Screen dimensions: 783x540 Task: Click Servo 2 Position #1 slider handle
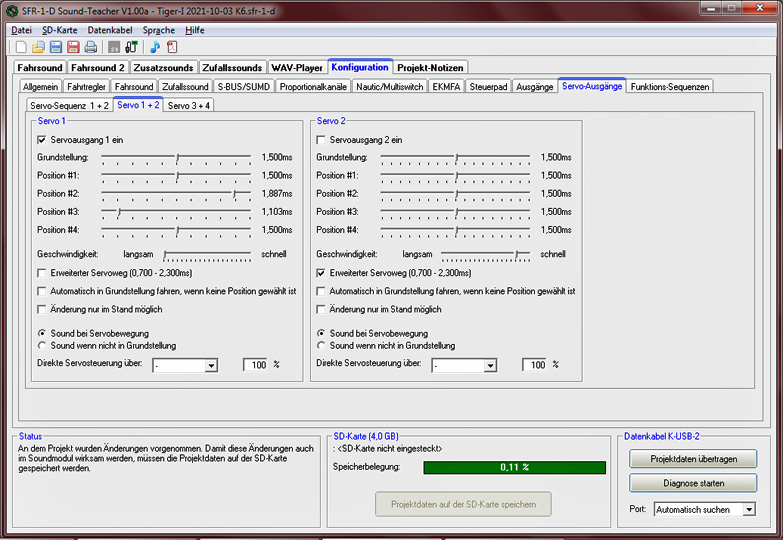[457, 176]
